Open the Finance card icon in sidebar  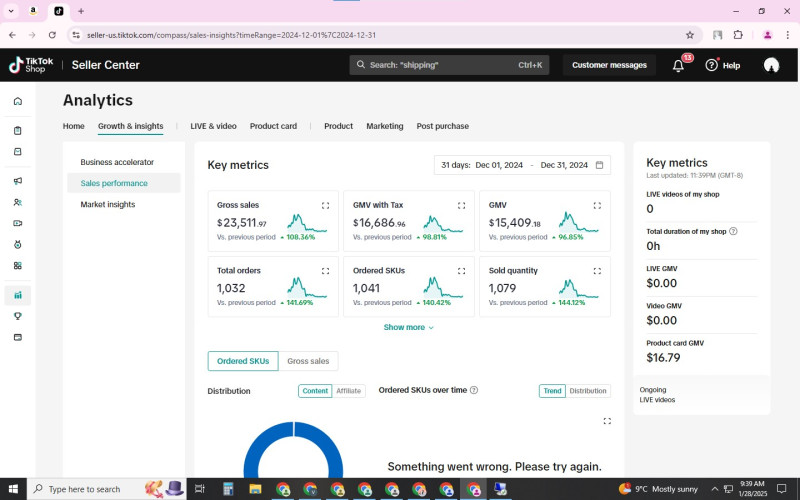tap(18, 337)
